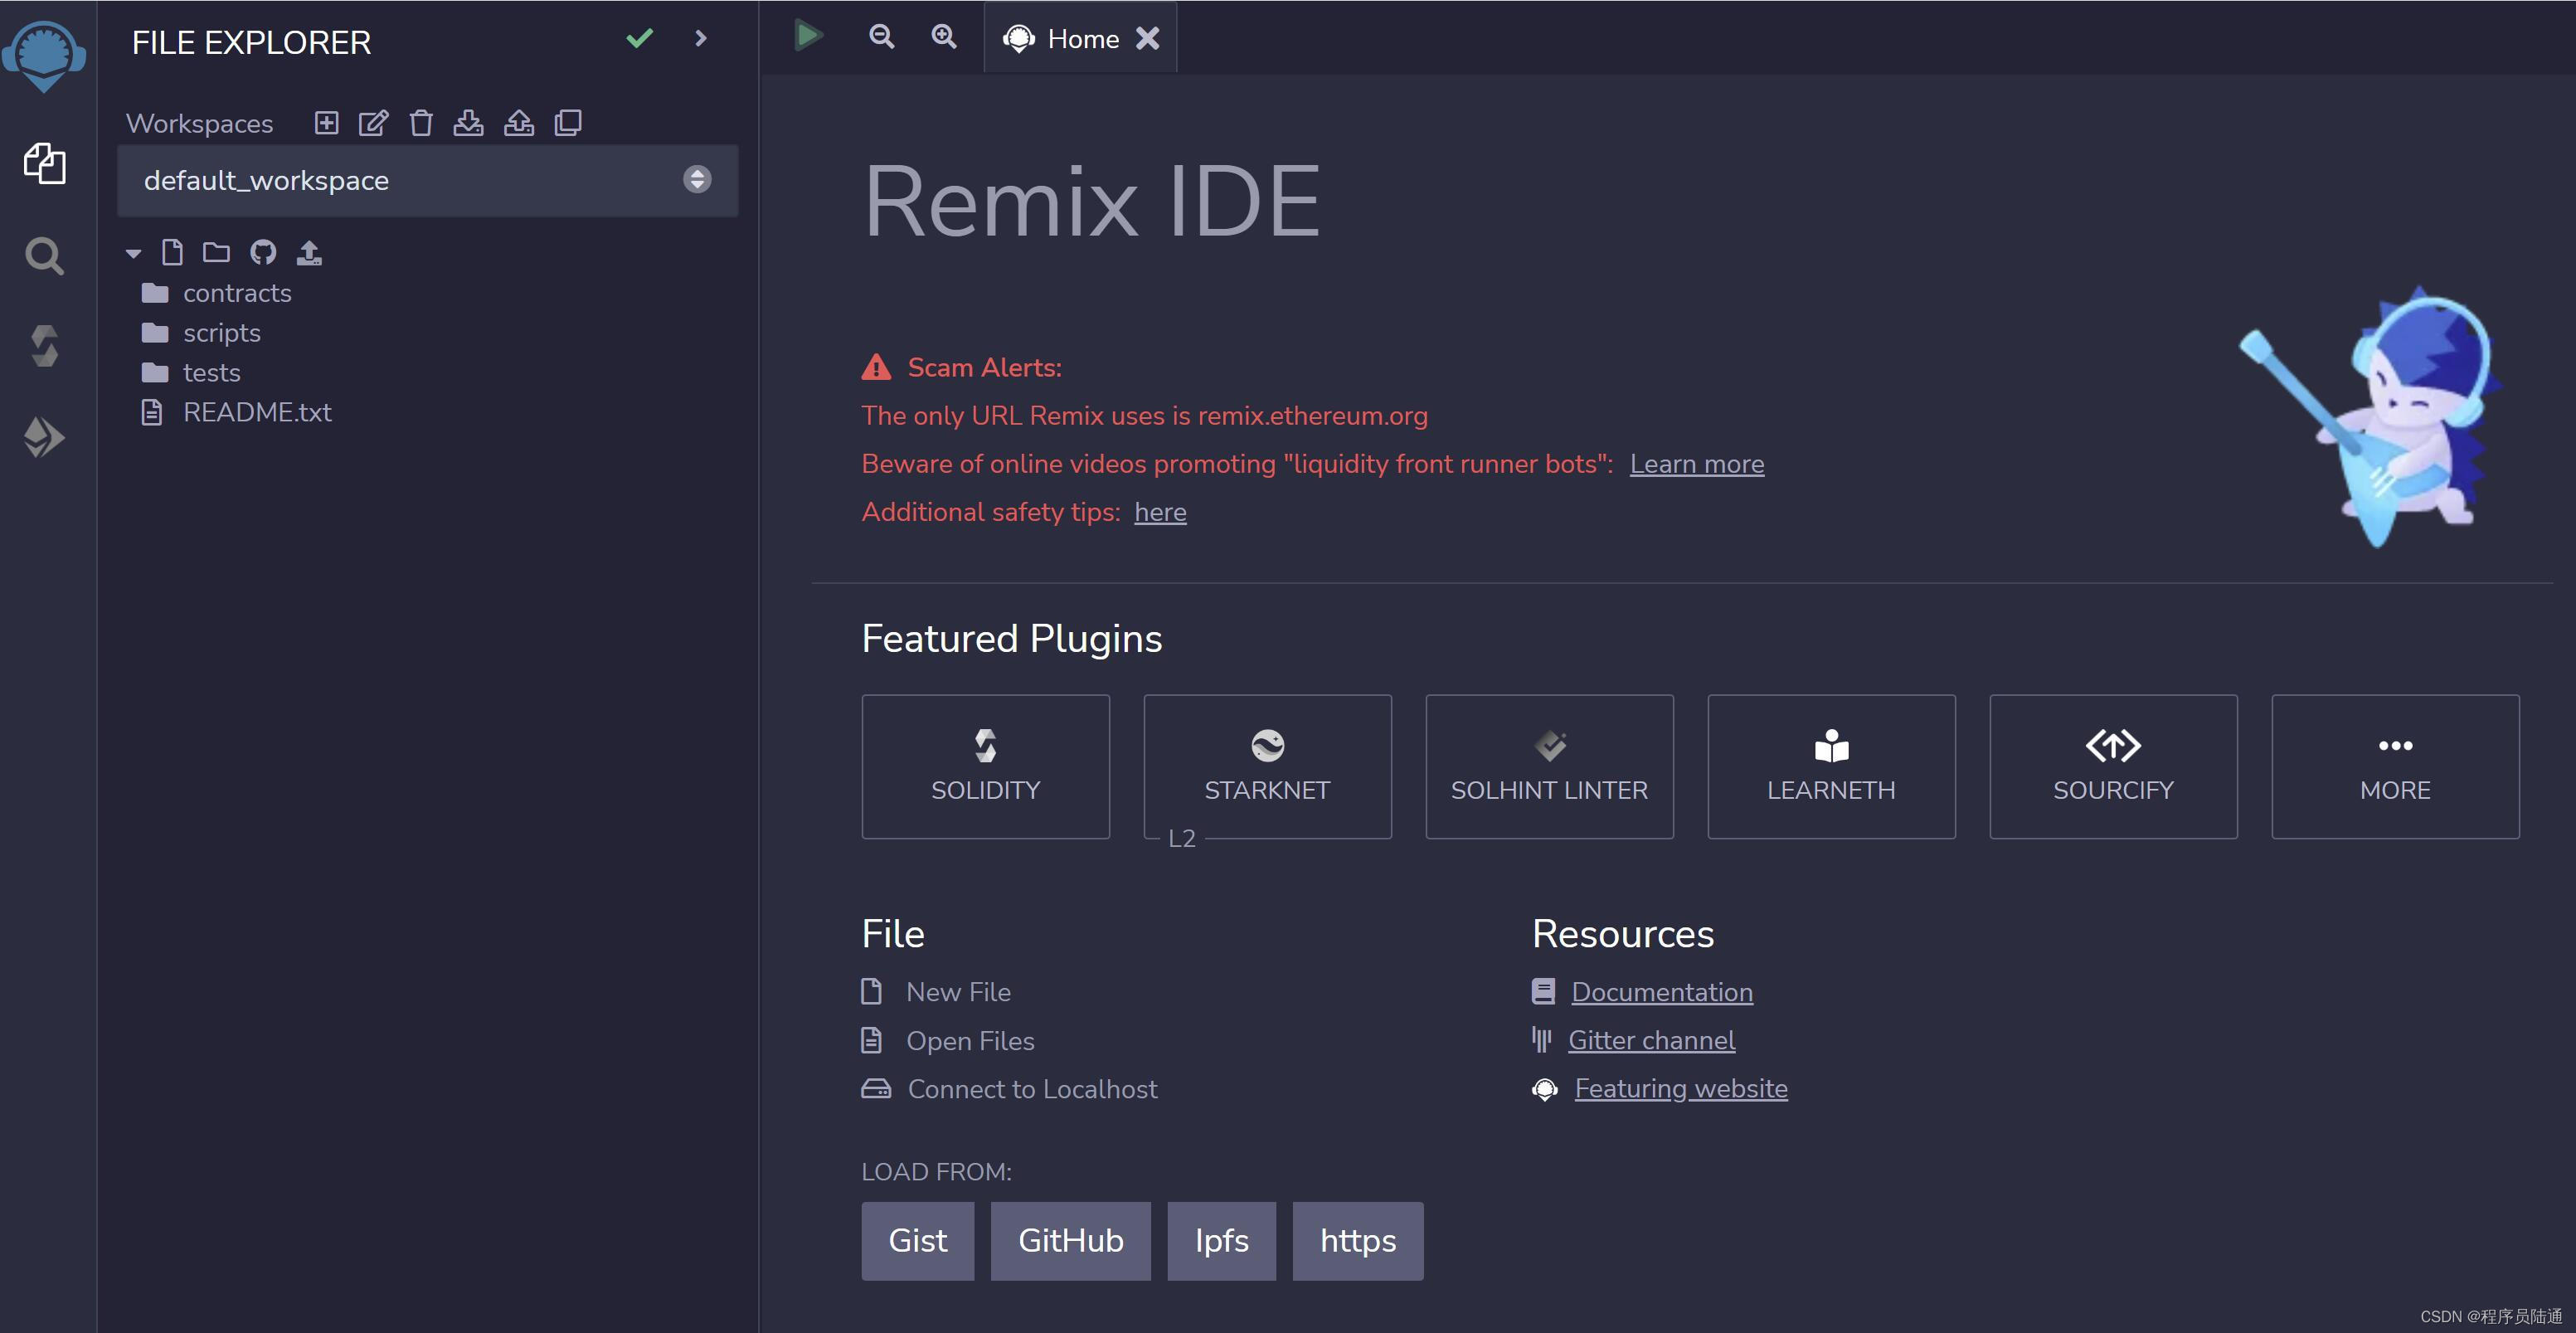This screenshot has height=1333, width=2576.
Task: Click the Sourcify plugin icon
Action: pos(2112,742)
